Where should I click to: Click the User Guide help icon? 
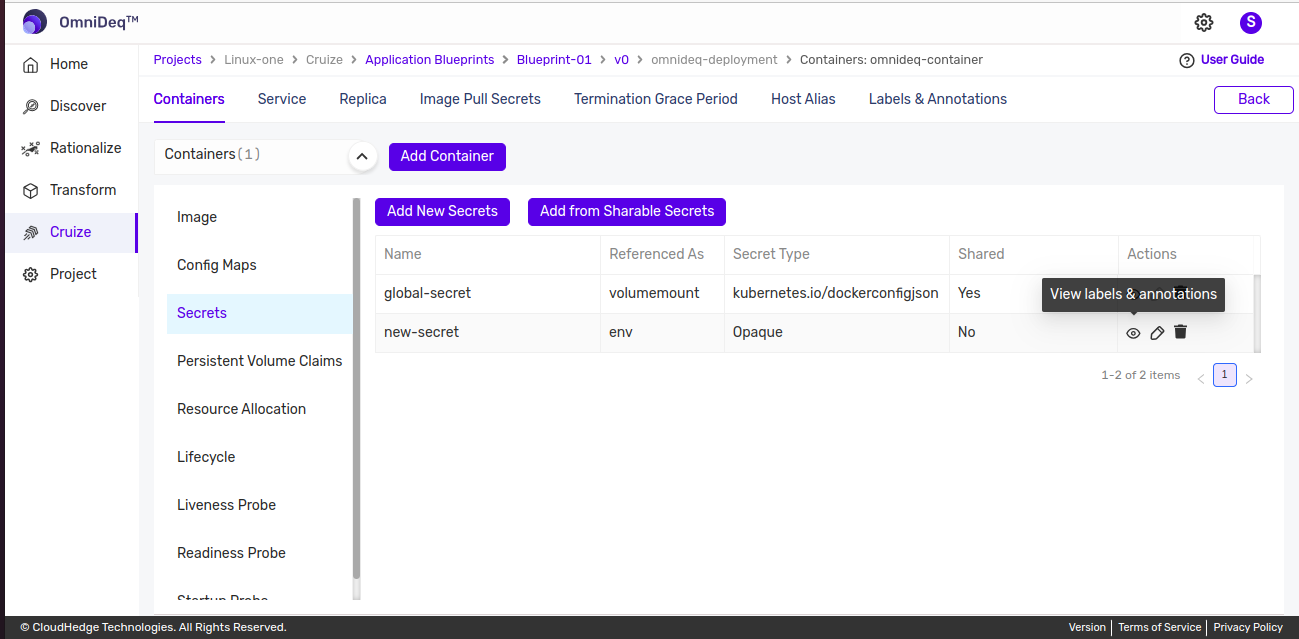(1187, 60)
